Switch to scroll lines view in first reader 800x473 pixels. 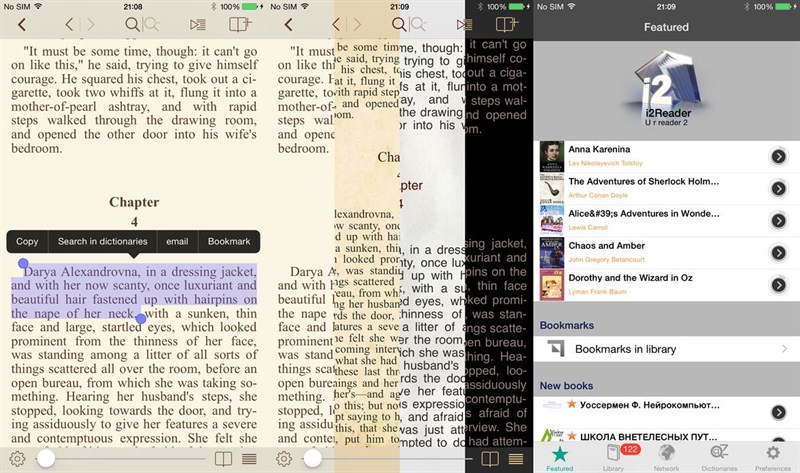pos(249,459)
